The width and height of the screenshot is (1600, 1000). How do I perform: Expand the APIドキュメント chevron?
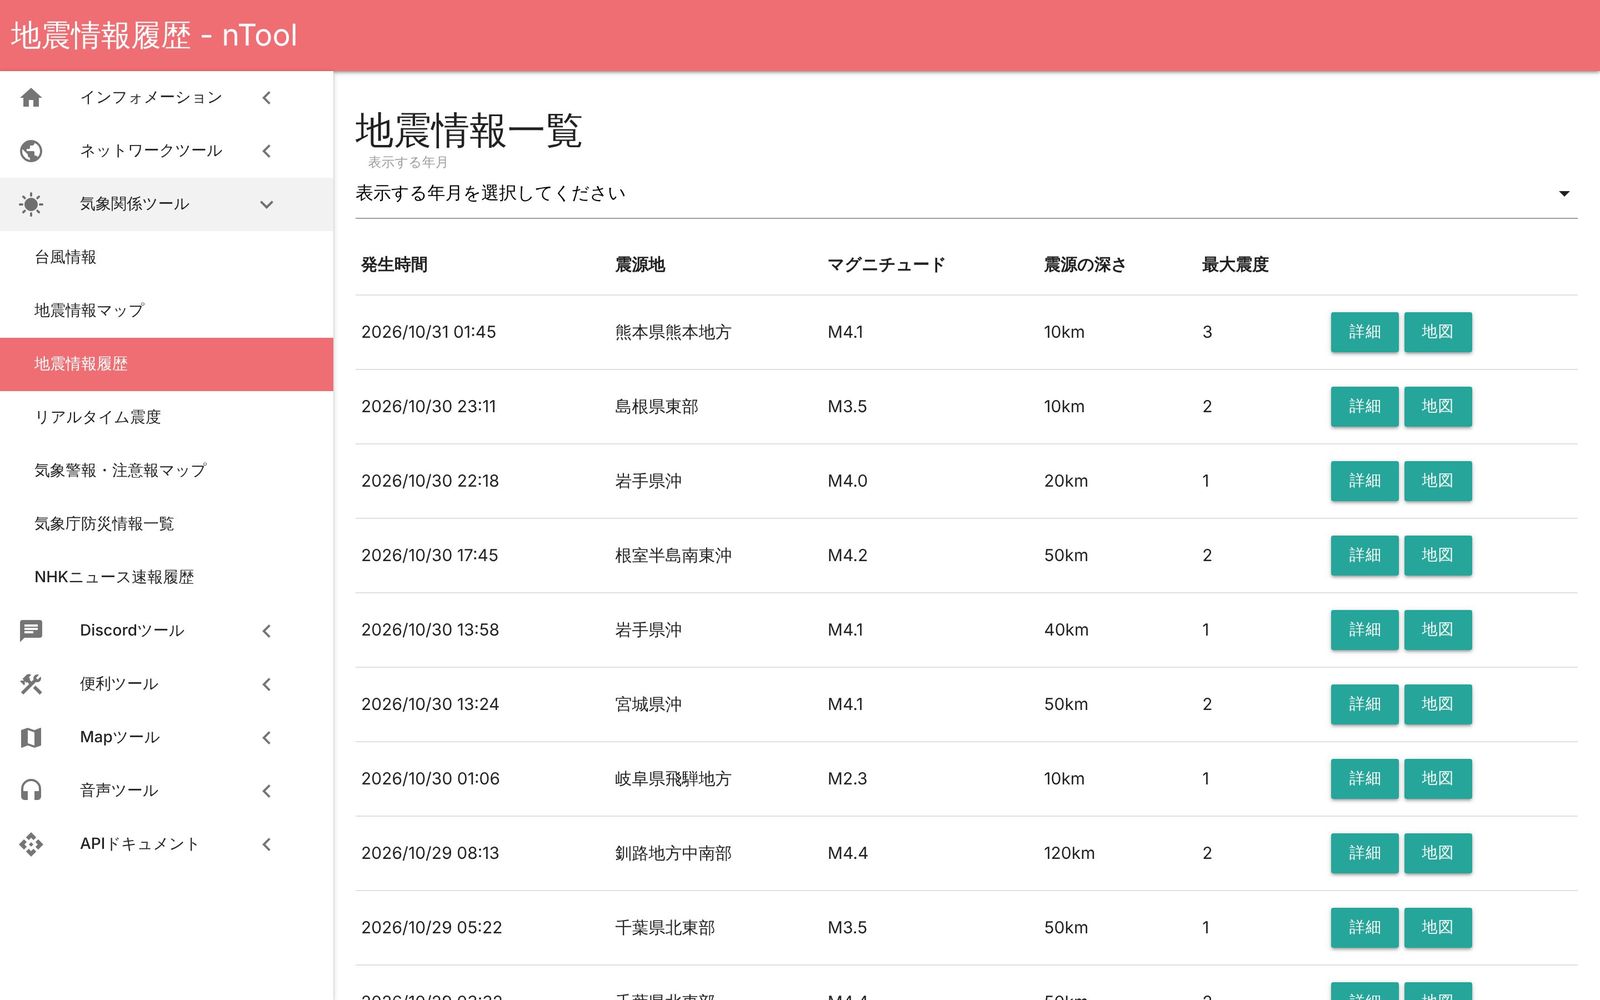pos(266,844)
